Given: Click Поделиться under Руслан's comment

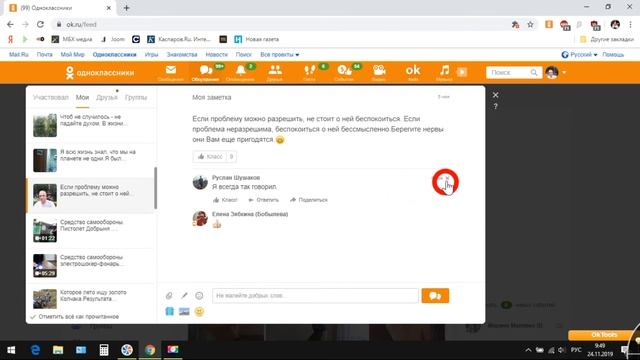Looking at the screenshot, I should 309,200.
